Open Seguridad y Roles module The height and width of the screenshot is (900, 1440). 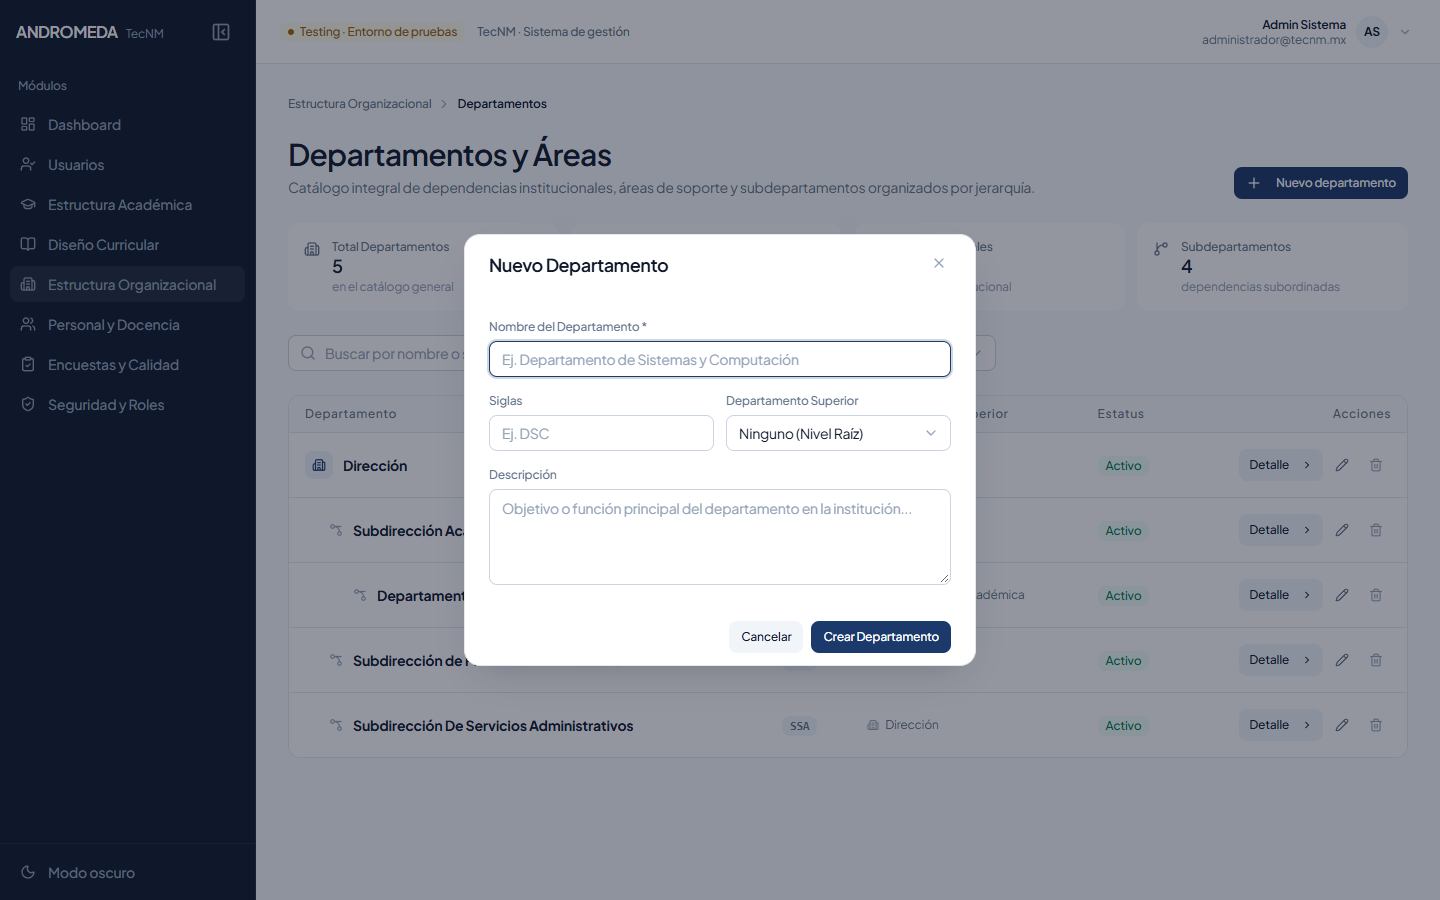point(127,405)
